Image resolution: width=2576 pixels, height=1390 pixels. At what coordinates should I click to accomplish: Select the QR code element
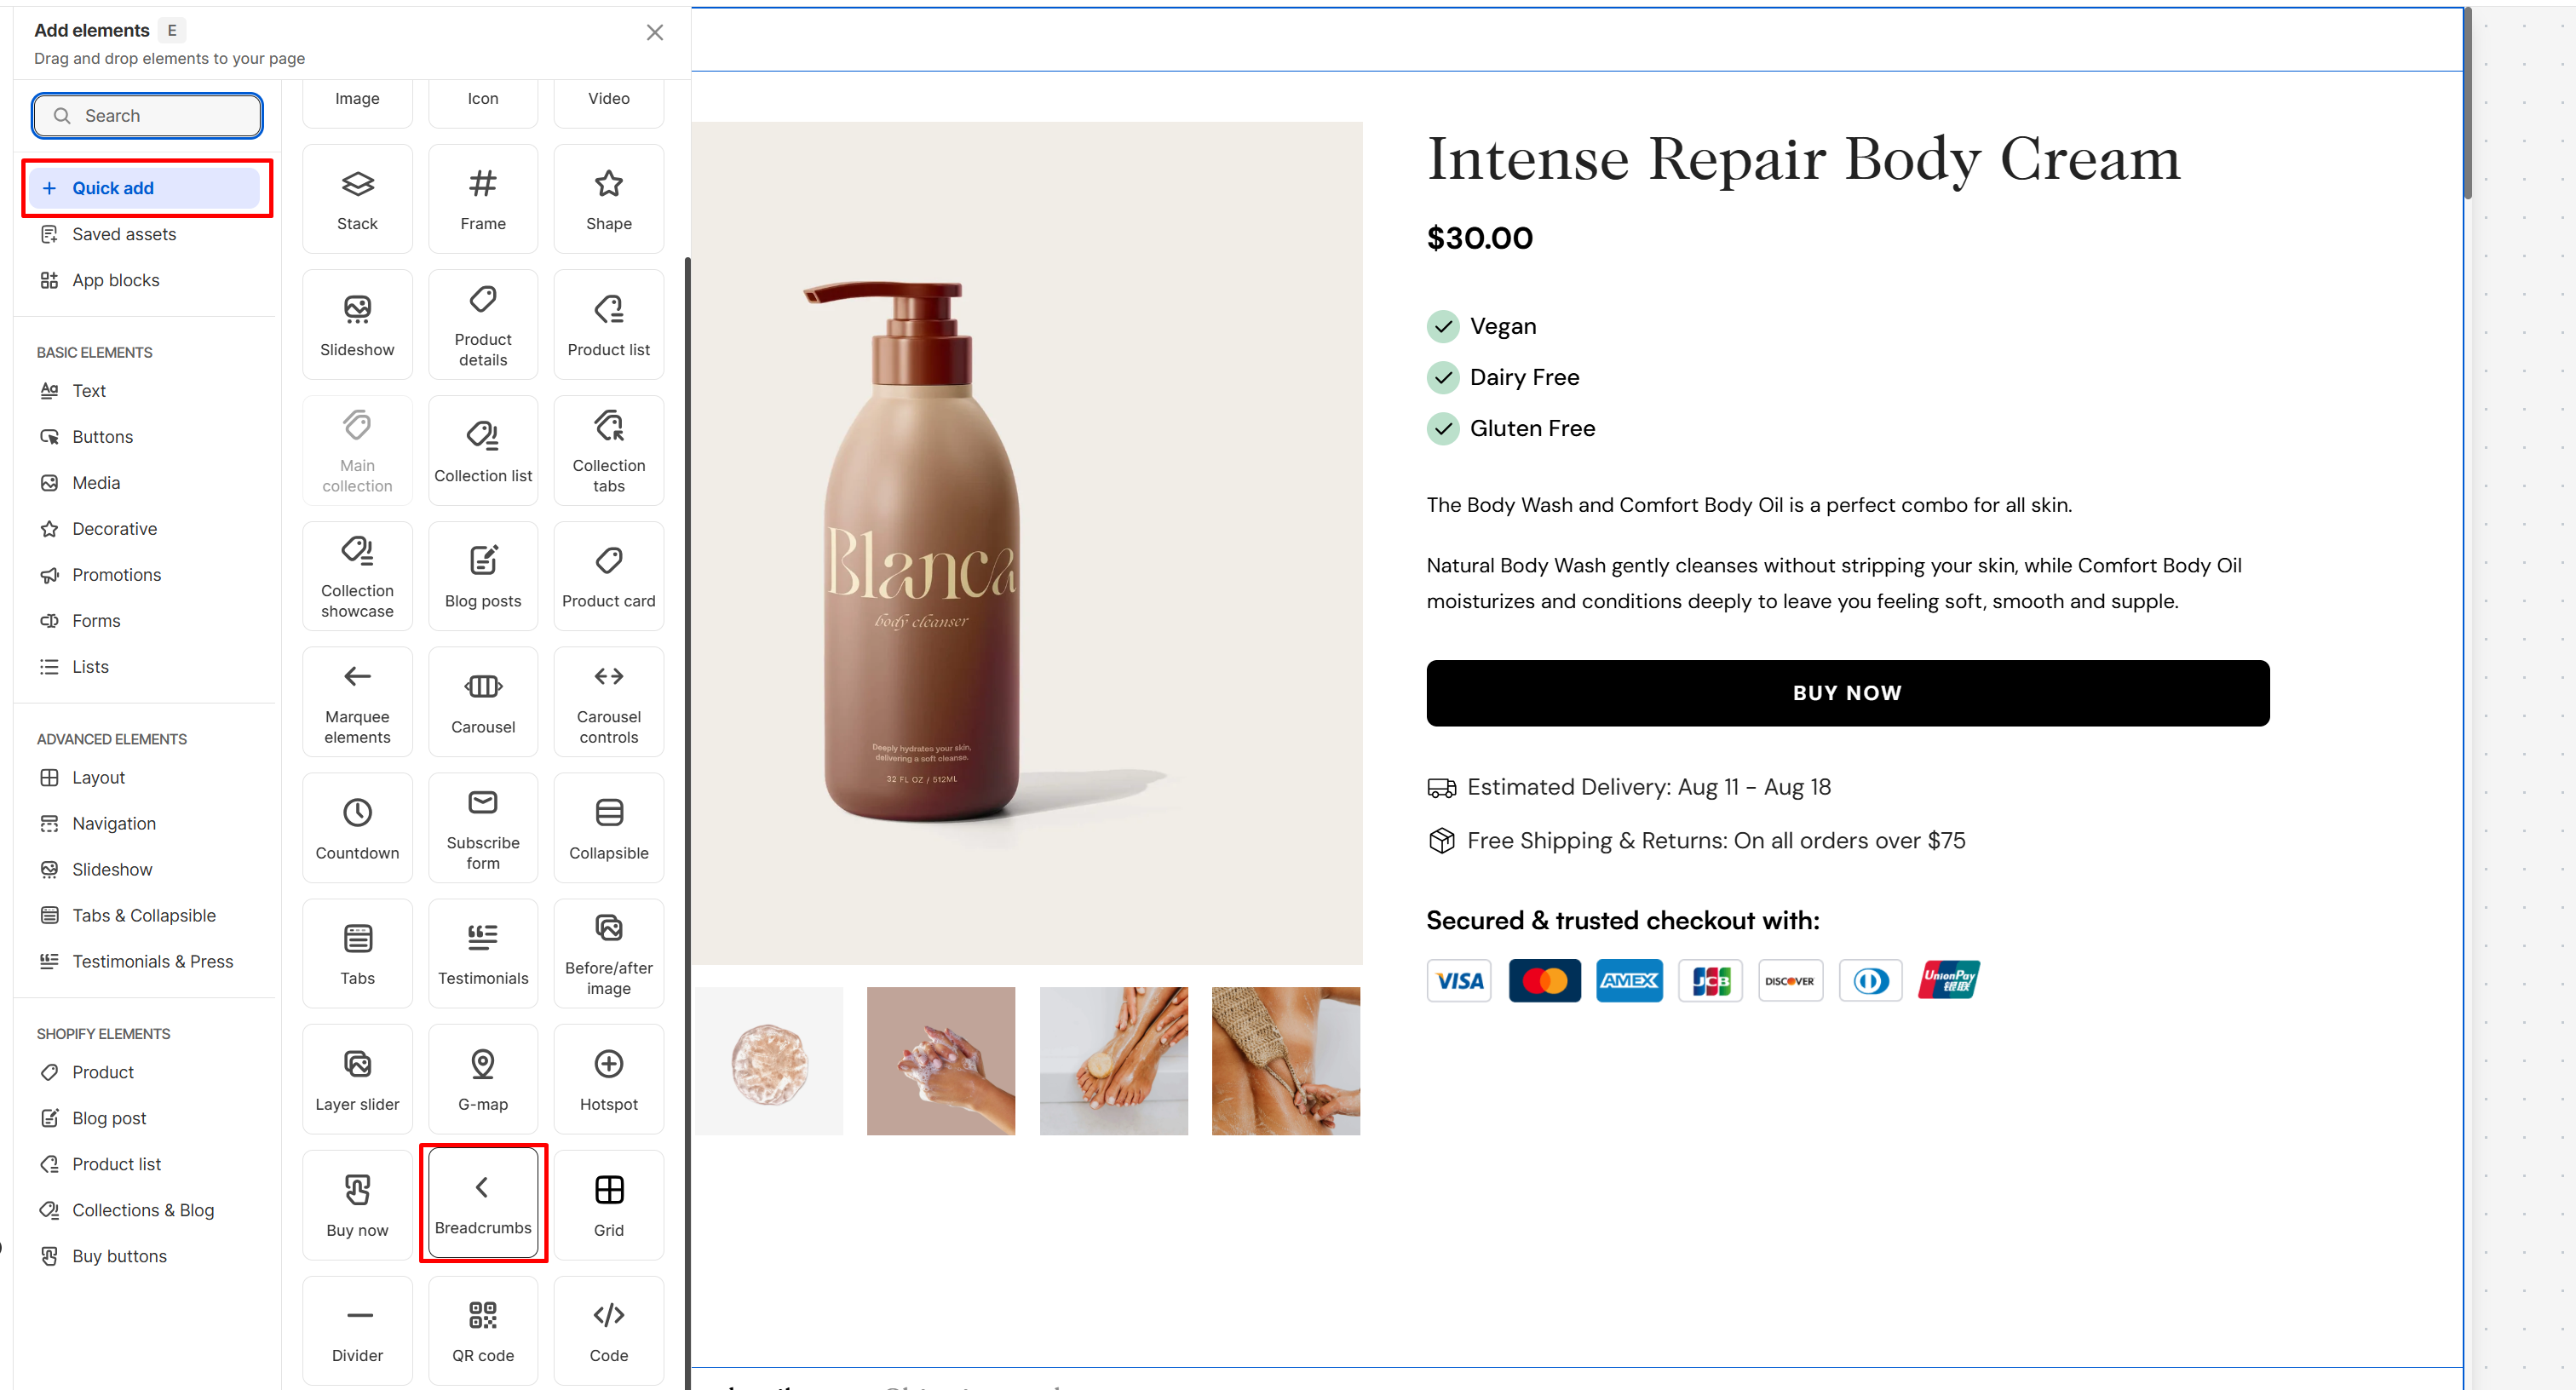483,1331
